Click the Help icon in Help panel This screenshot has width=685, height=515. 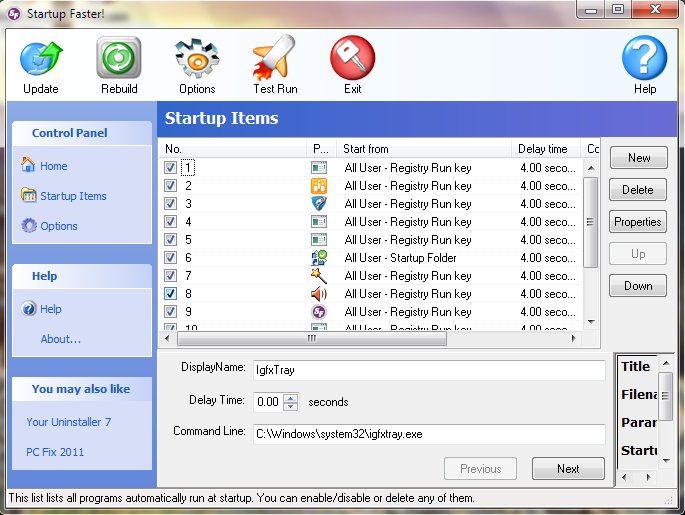pos(29,308)
